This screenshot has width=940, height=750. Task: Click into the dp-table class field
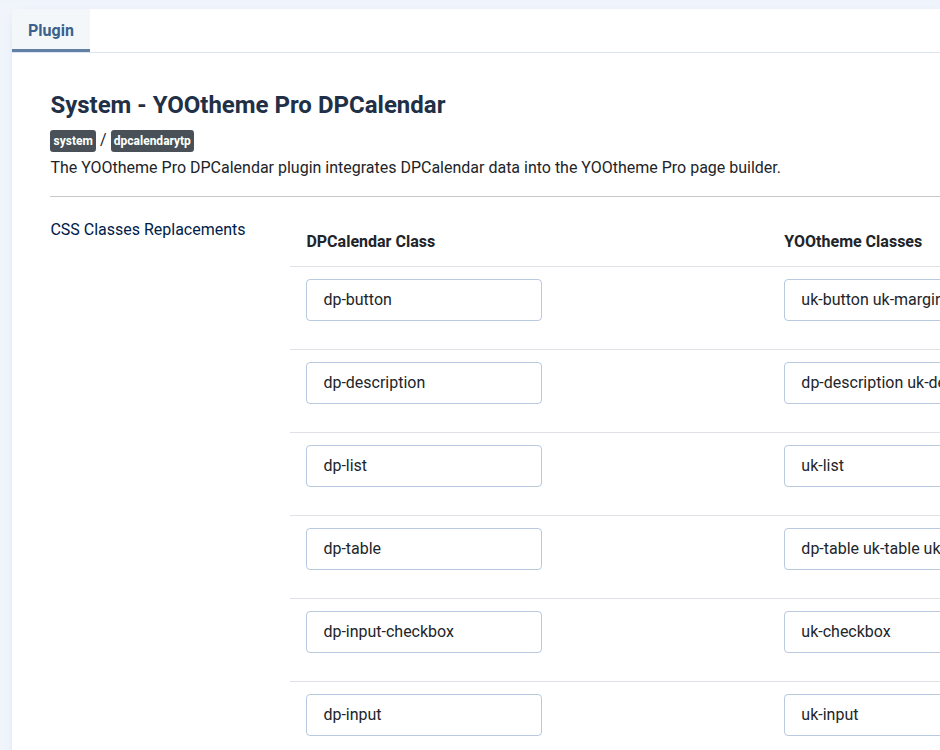[x=423, y=549]
